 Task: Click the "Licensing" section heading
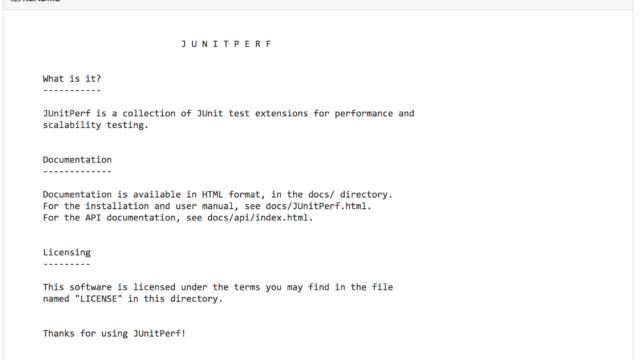[67, 253]
